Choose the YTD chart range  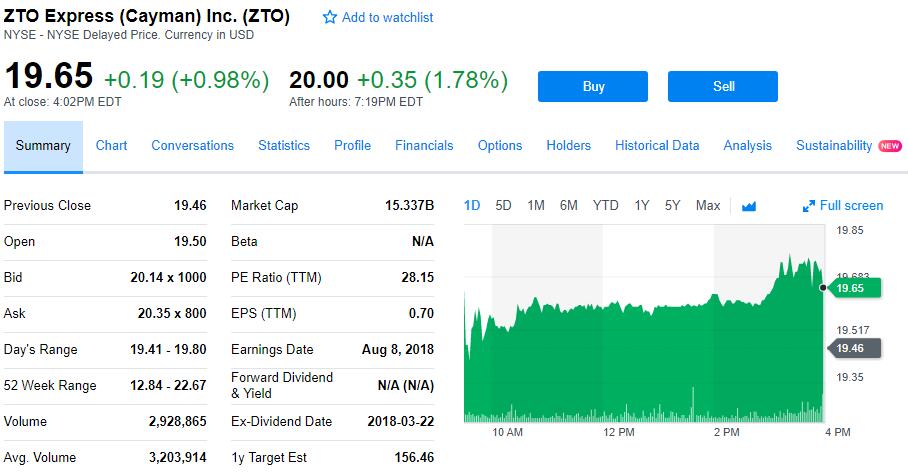coord(605,205)
